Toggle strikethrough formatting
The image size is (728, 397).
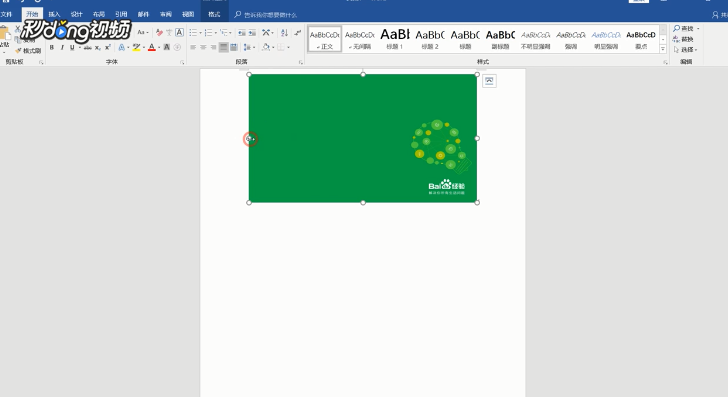(87, 47)
